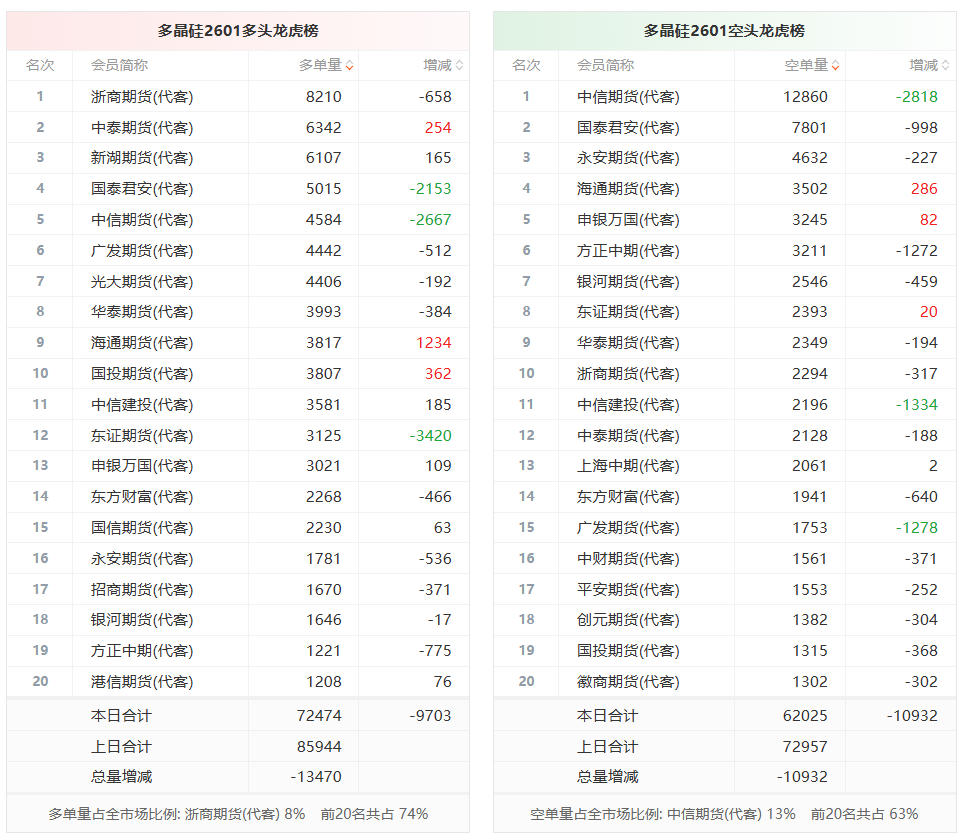Image resolution: width=963 pixels, height=840 pixels.
Task: Click 中信期货(代客) in short table row 1
Action: [x=628, y=96]
